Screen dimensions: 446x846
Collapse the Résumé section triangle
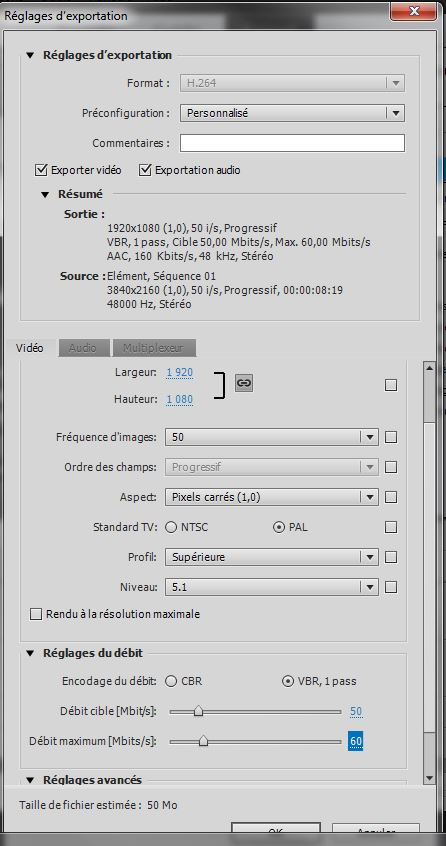(x=45, y=194)
